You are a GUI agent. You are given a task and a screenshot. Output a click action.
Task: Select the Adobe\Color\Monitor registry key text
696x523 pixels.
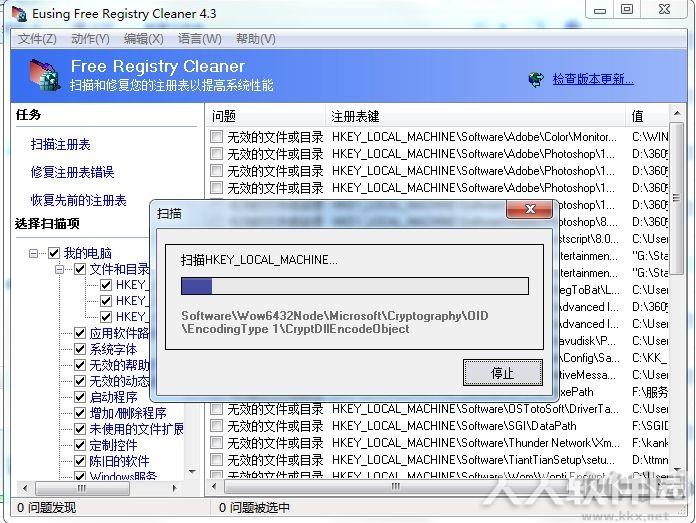474,137
